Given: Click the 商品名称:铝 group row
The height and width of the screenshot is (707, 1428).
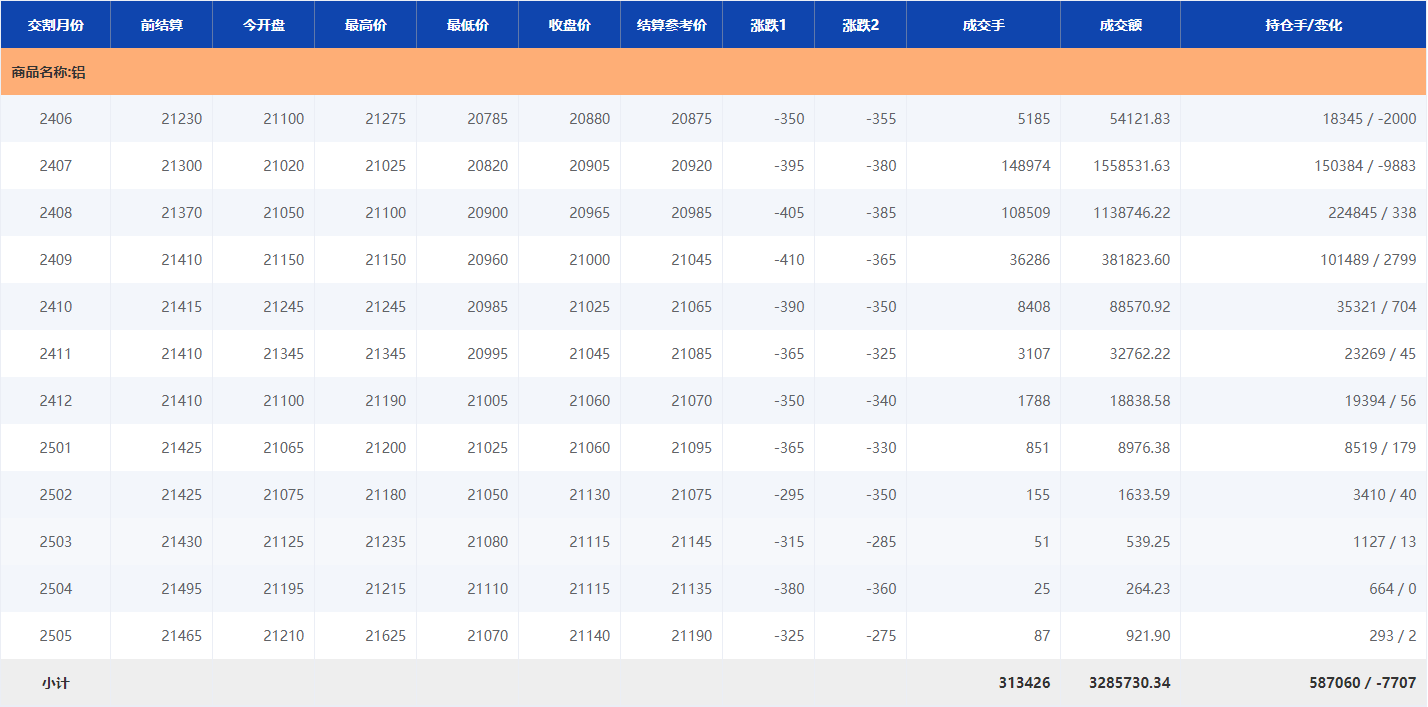Looking at the screenshot, I should [x=48, y=72].
